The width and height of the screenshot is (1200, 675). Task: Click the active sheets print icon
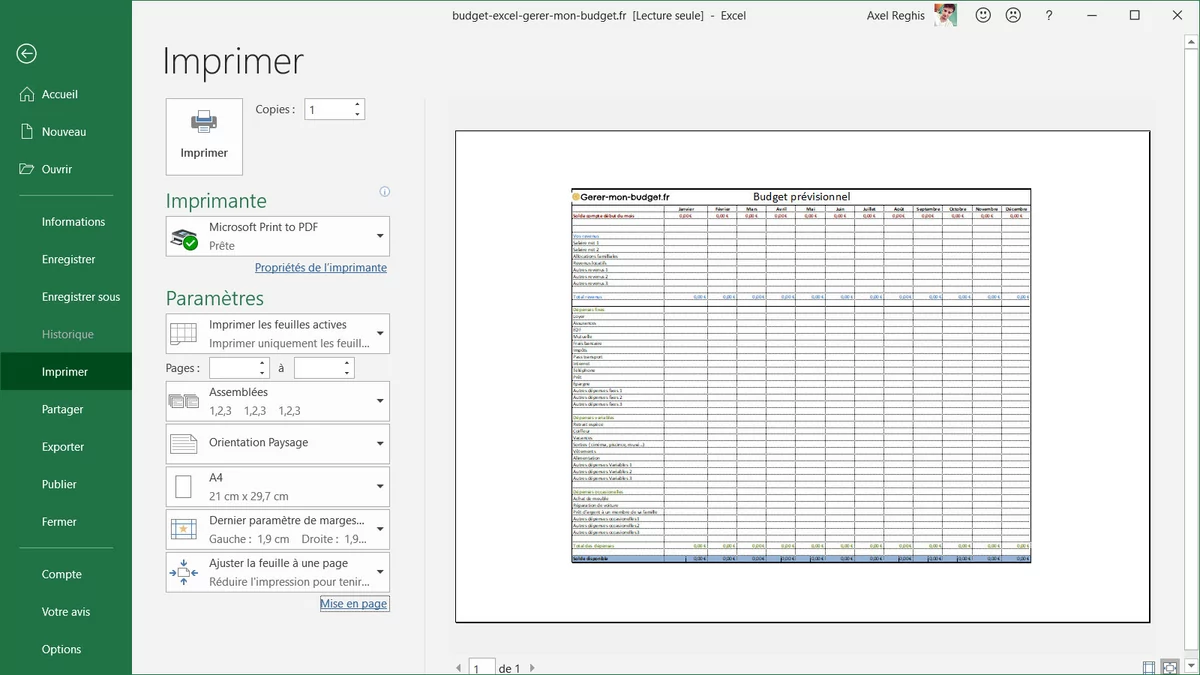click(x=184, y=333)
